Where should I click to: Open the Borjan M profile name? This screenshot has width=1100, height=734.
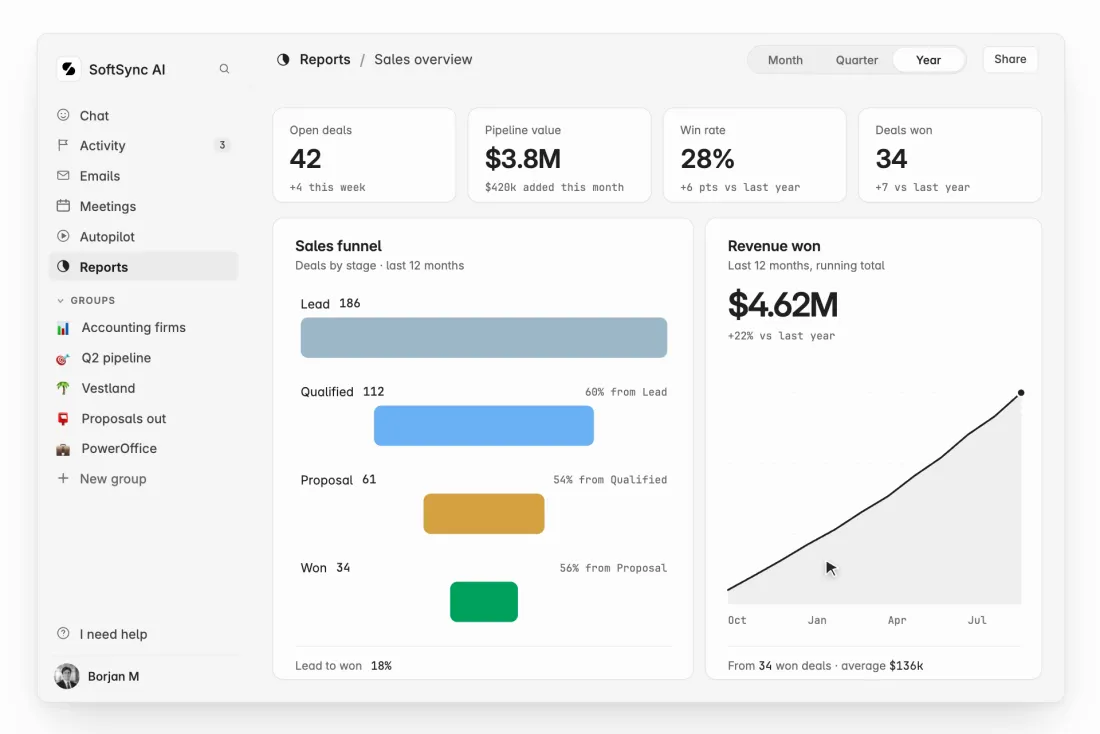(113, 676)
